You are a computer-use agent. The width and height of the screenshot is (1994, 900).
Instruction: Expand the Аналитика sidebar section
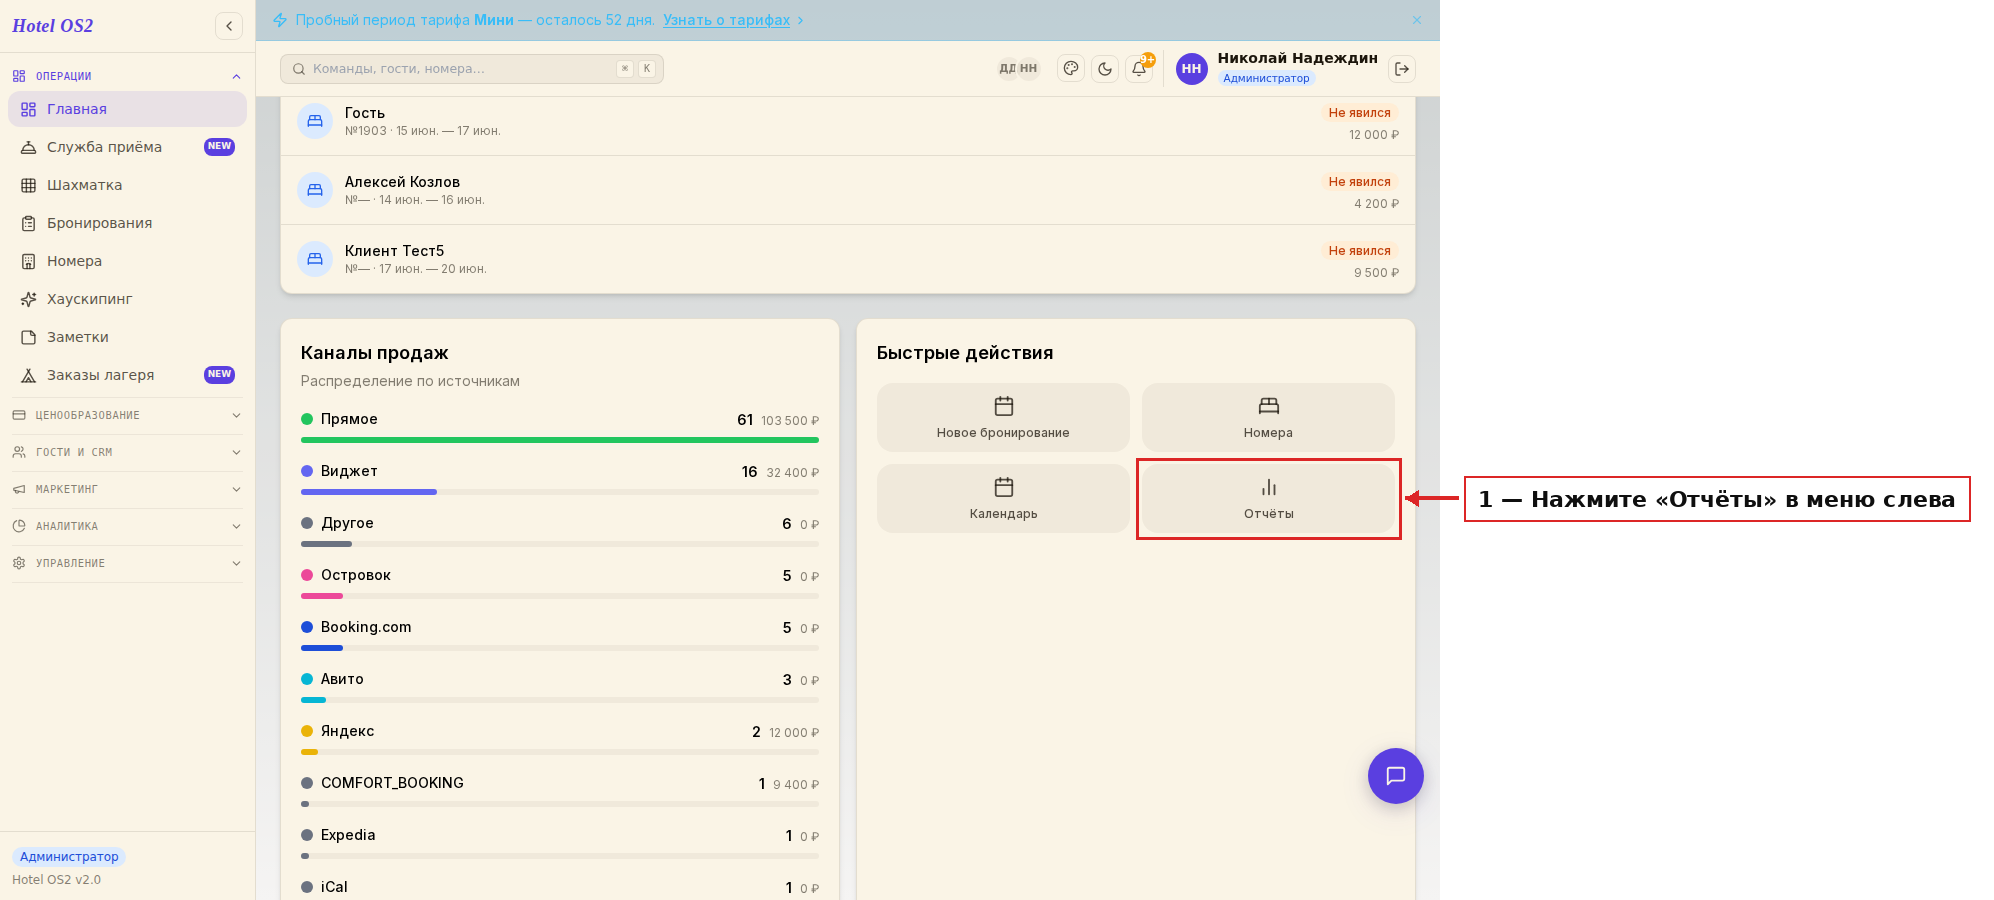pos(127,526)
